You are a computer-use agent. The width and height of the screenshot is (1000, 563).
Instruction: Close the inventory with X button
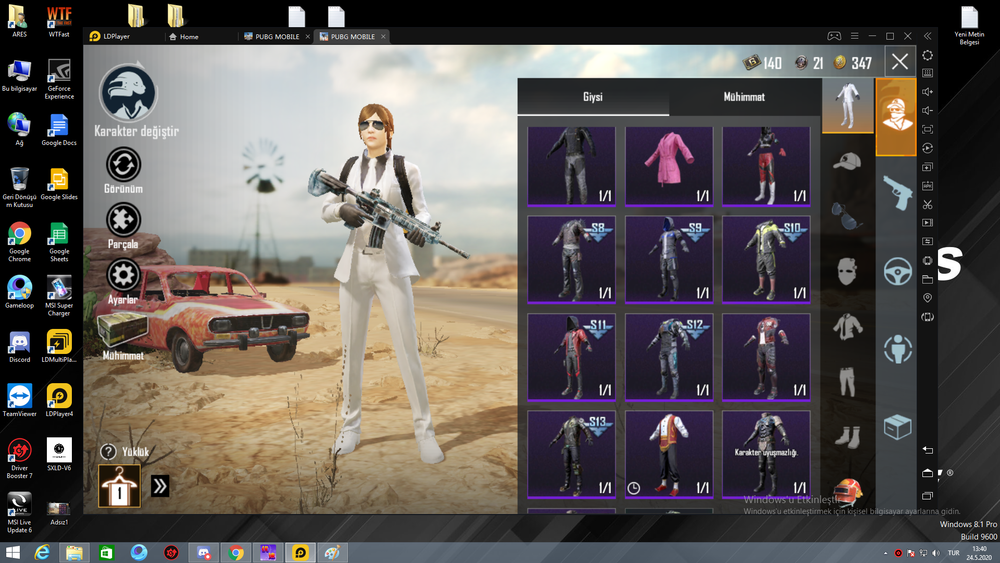900,62
